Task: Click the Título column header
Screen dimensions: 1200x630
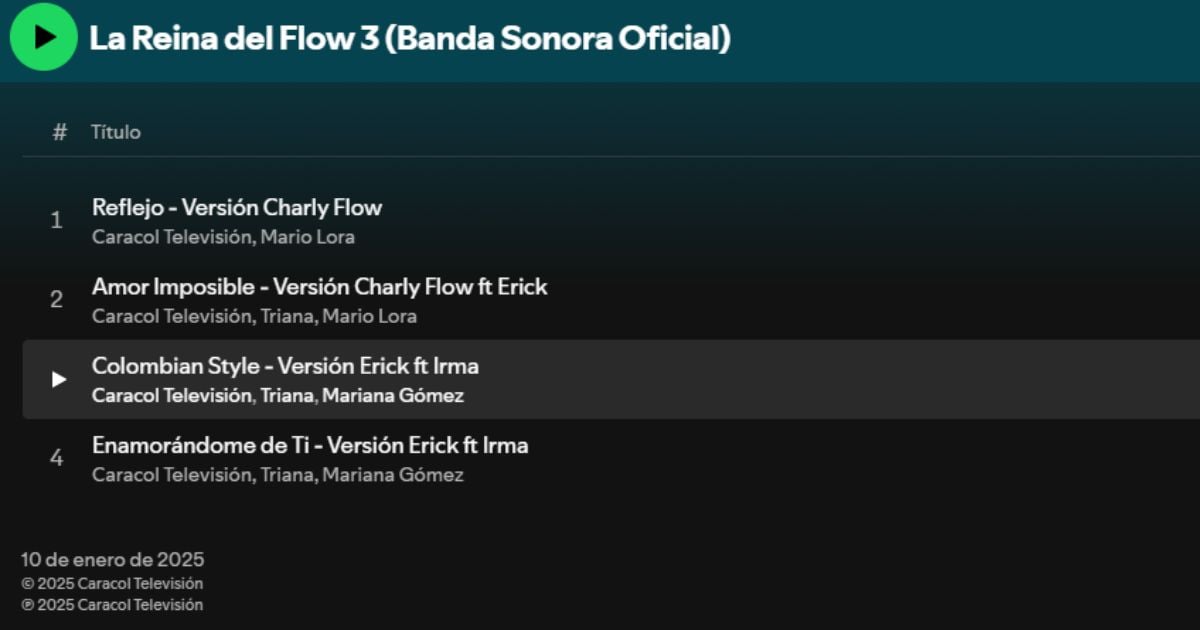Action: [x=116, y=132]
